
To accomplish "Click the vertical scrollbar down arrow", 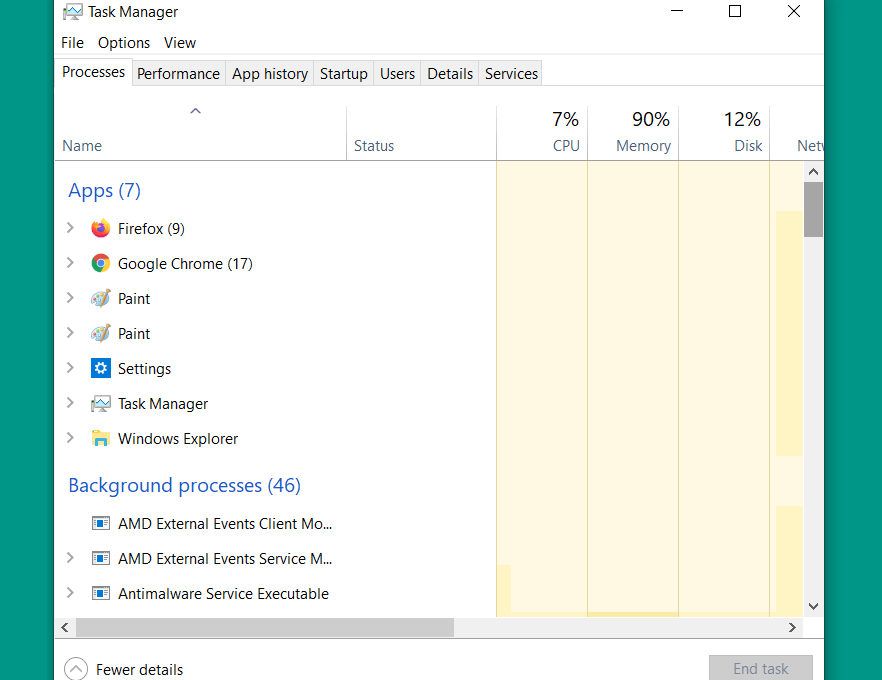I will pyautogui.click(x=813, y=606).
